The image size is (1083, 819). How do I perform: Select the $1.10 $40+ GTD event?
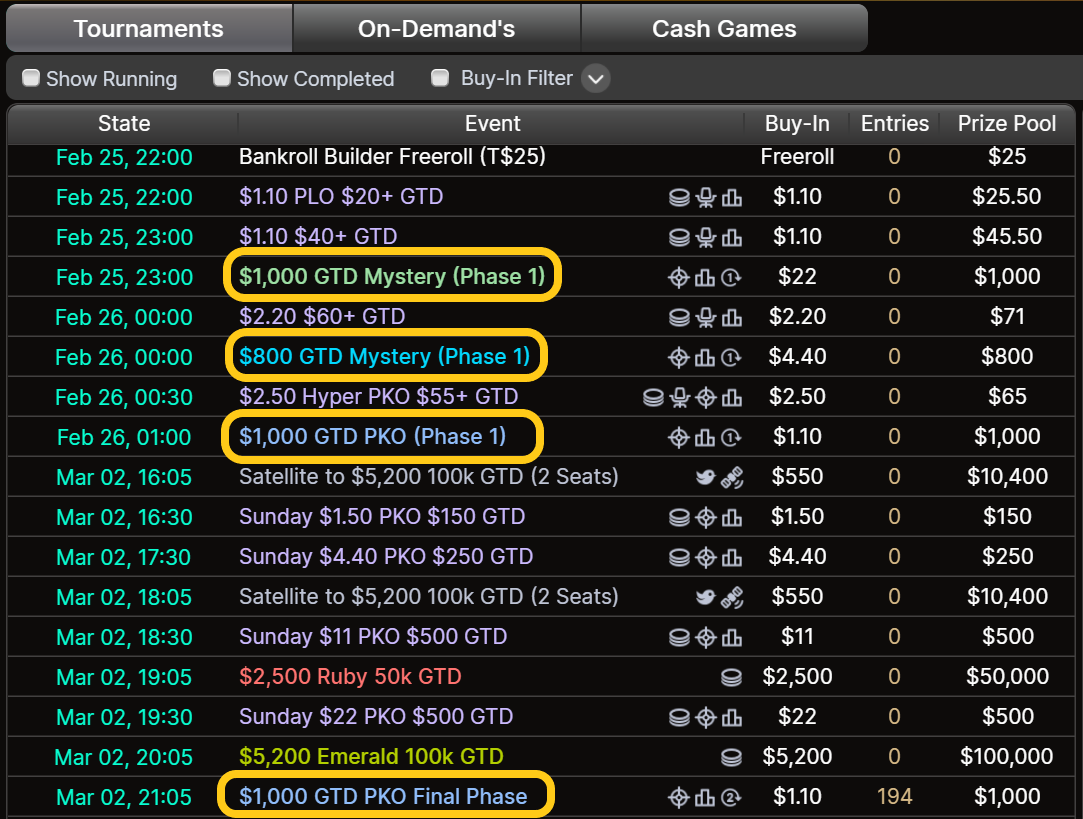coord(318,237)
